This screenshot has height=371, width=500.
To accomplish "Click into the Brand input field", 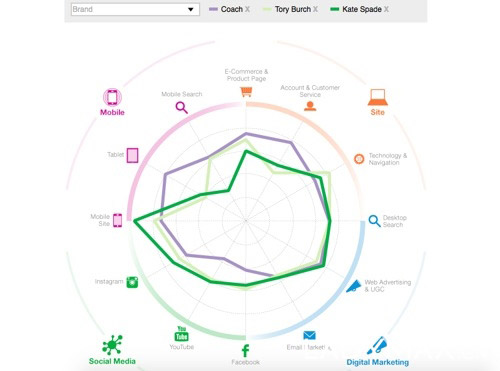I will (x=135, y=9).
